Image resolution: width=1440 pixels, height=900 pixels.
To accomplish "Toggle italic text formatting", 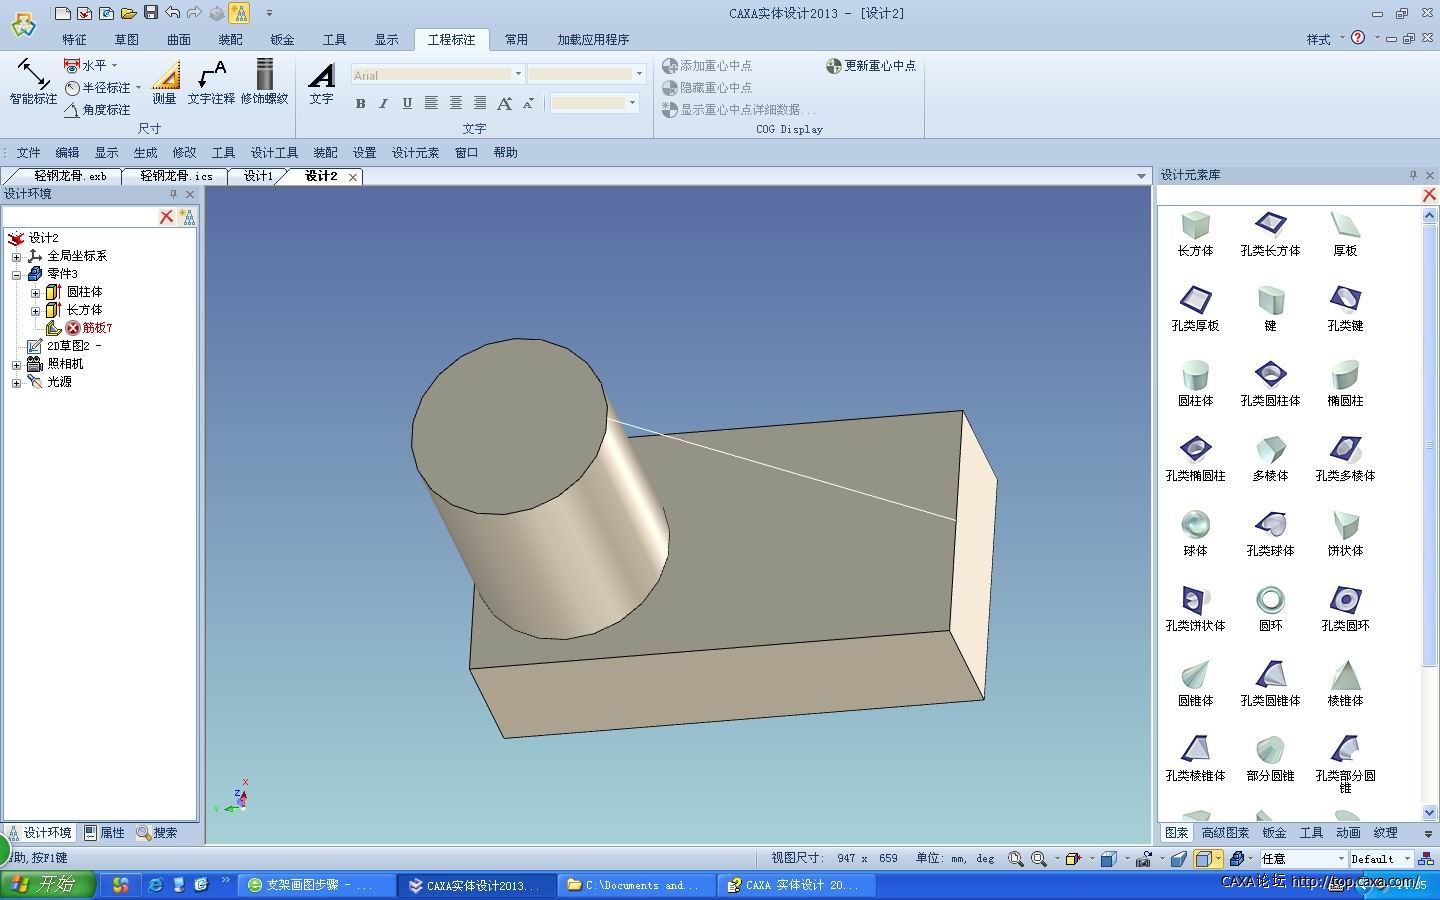I will (x=383, y=103).
